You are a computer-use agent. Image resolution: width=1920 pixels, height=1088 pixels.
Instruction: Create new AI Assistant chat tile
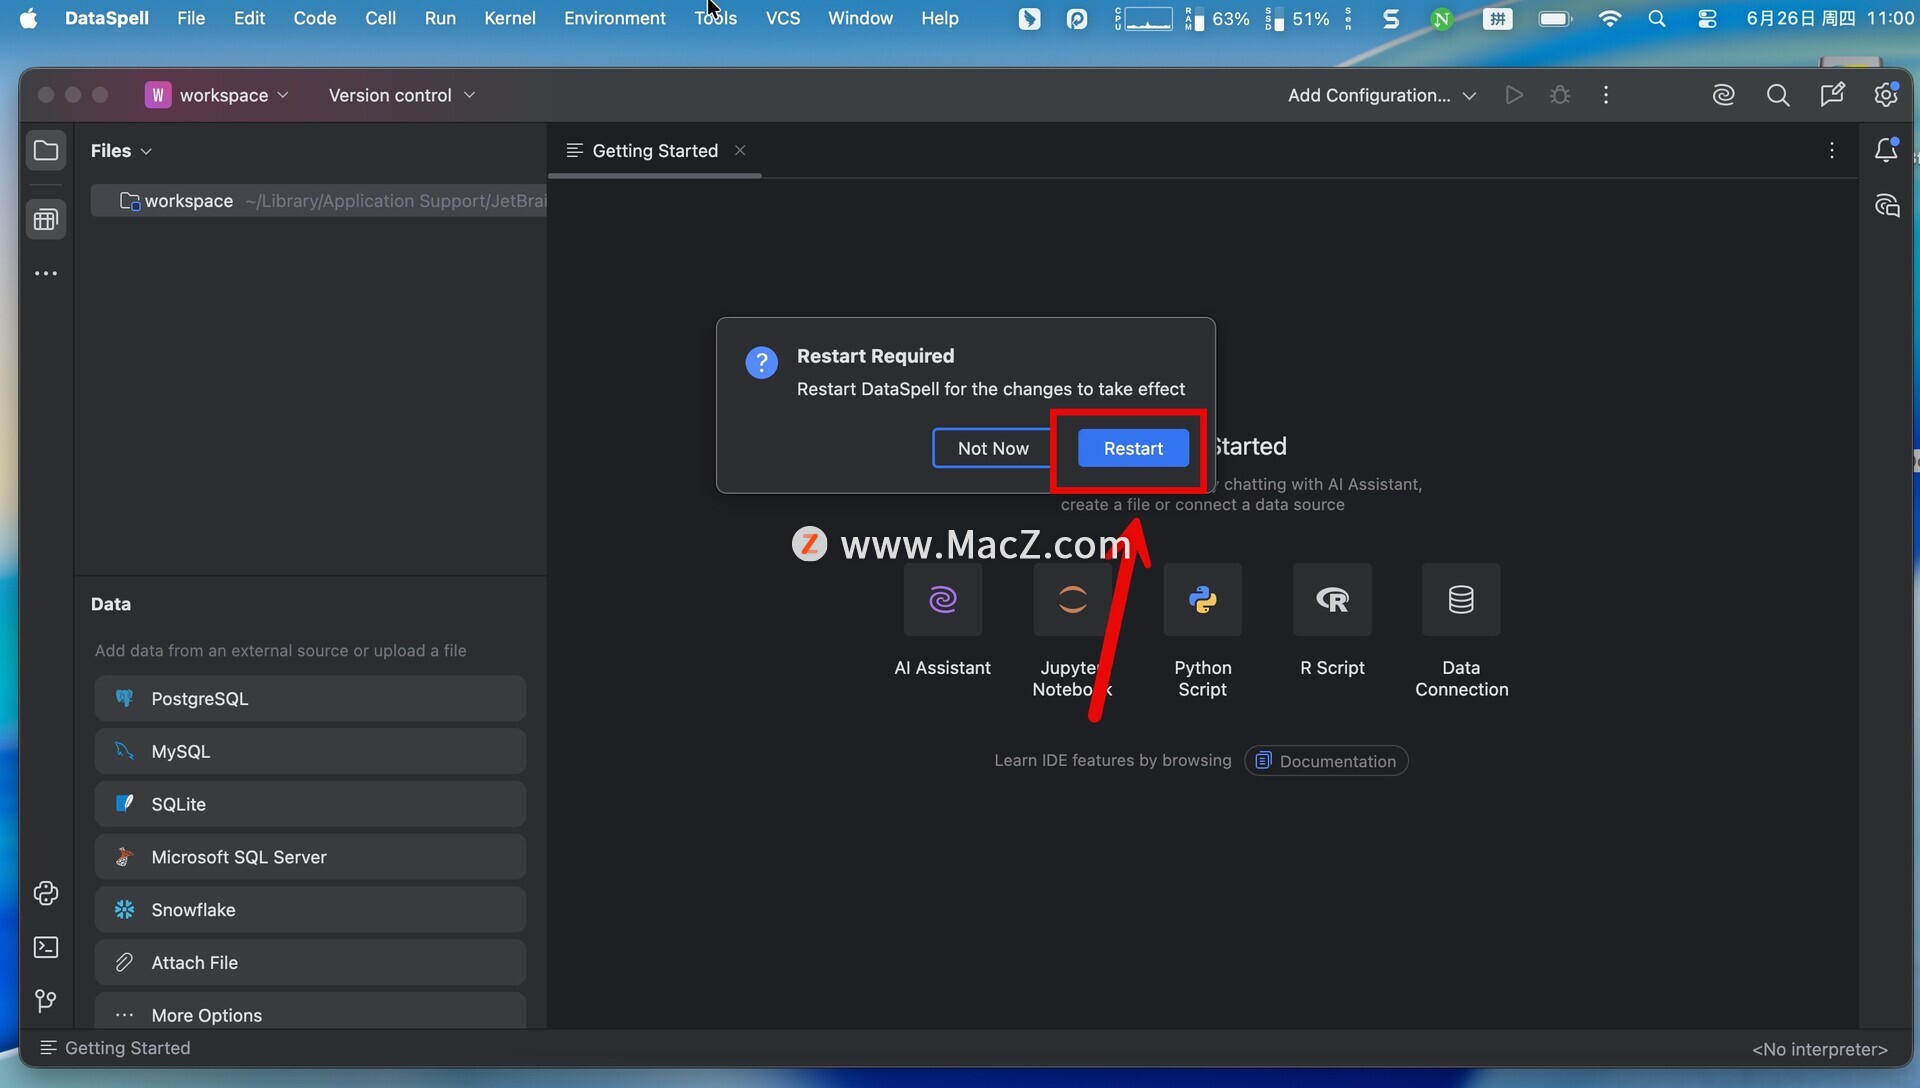tap(942, 600)
